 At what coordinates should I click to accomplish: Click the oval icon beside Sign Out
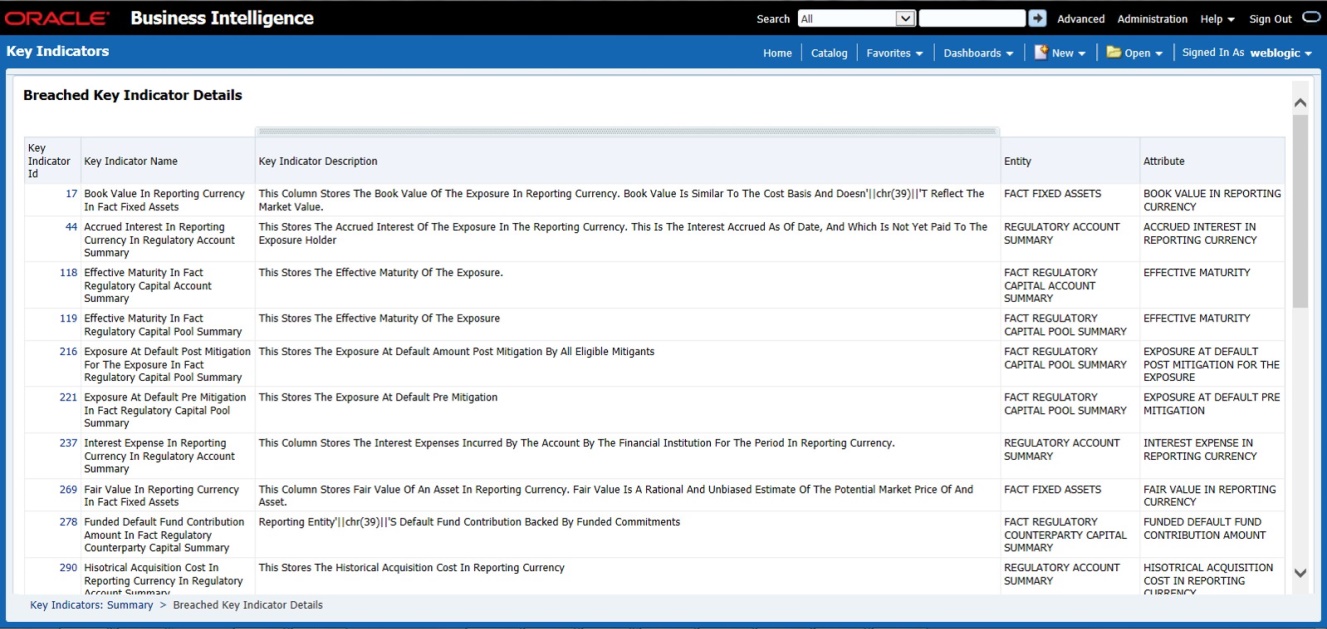pyautogui.click(x=1311, y=18)
